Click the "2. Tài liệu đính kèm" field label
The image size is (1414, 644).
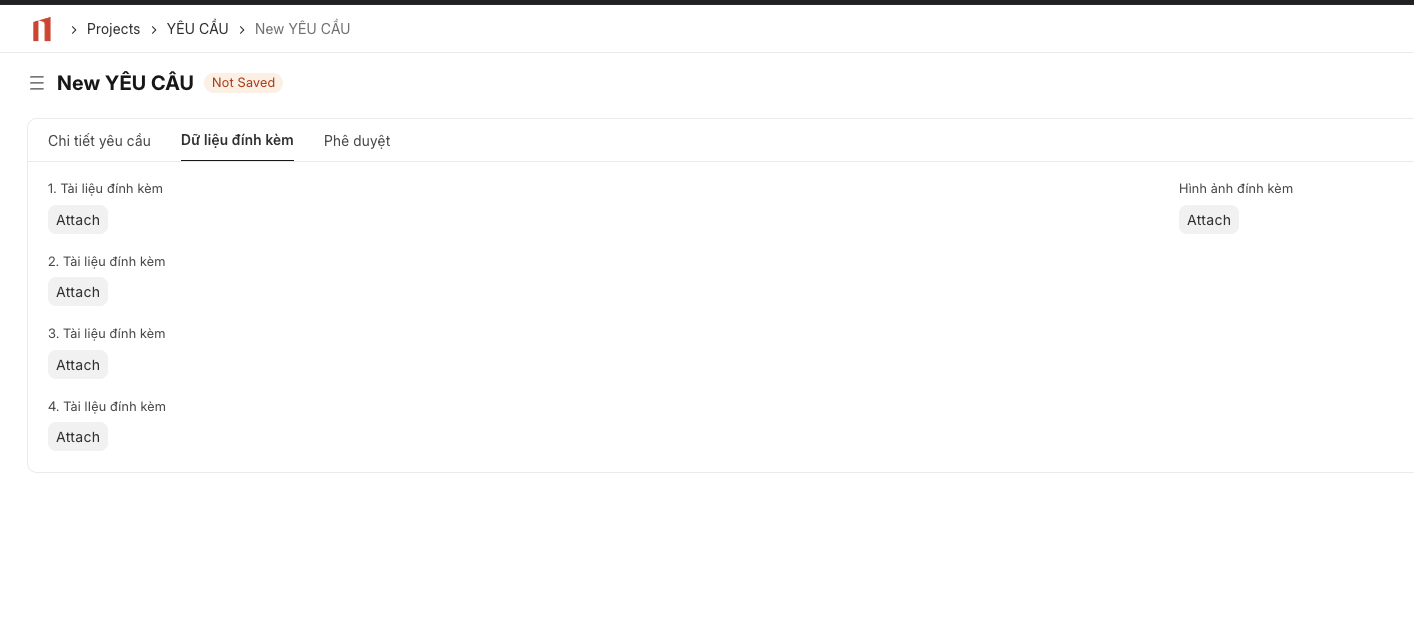106,261
